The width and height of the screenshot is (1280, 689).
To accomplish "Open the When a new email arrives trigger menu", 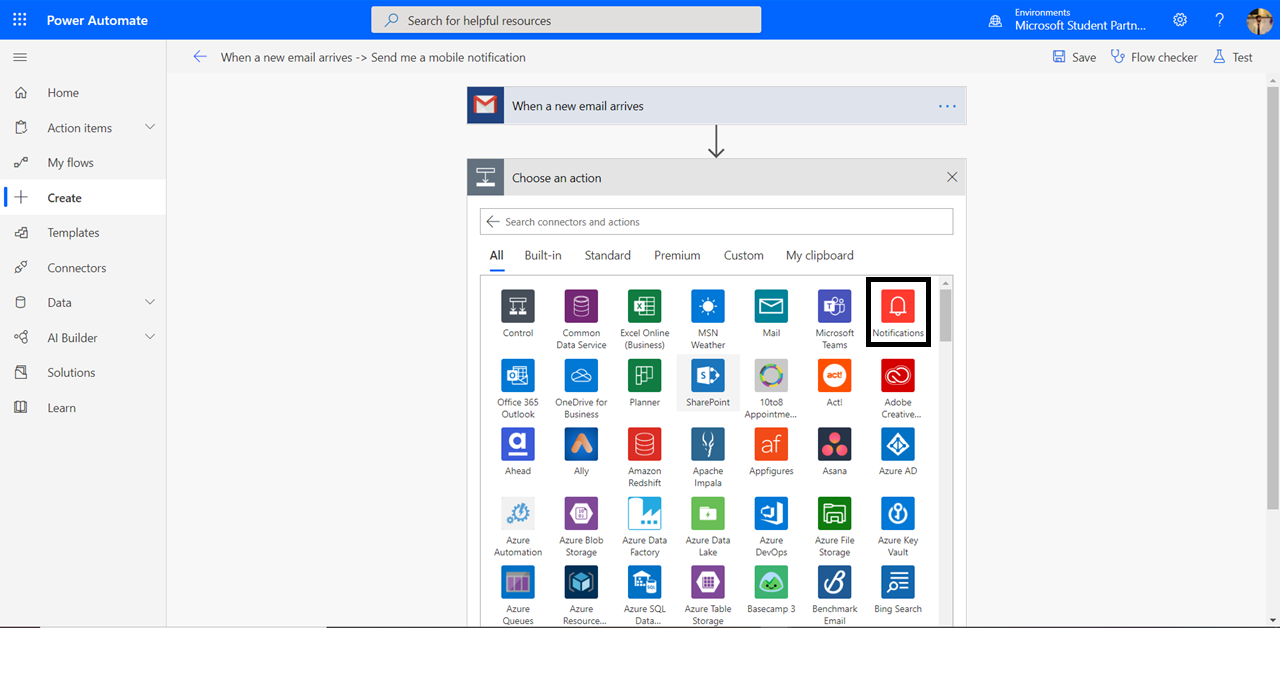I will tap(946, 105).
